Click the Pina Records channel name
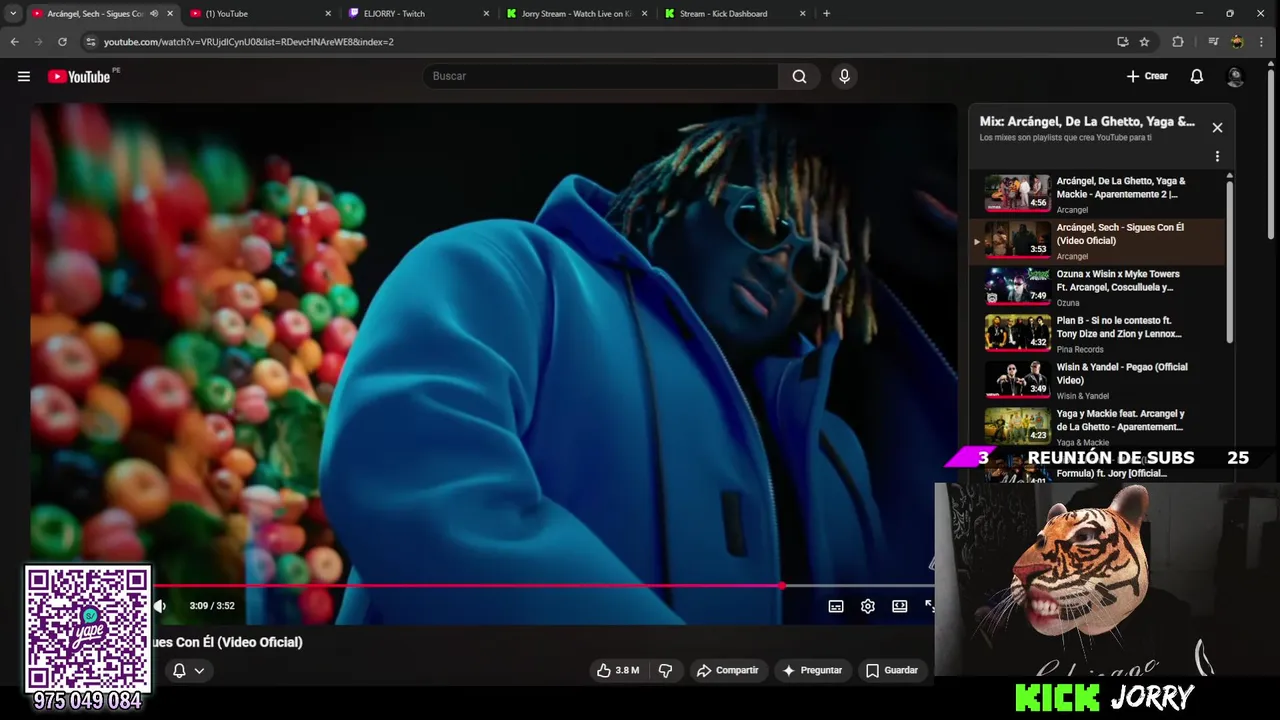Screen dimensions: 1280x720 (x=1080, y=349)
